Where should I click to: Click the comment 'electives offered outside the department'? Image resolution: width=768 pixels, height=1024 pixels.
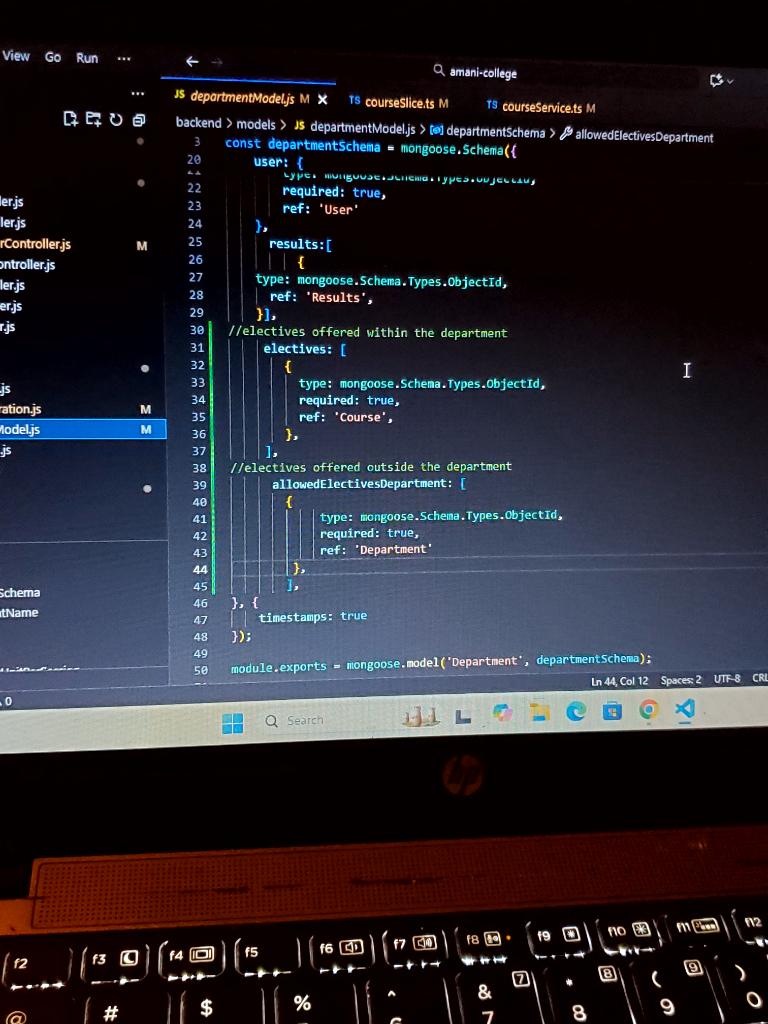click(x=371, y=467)
